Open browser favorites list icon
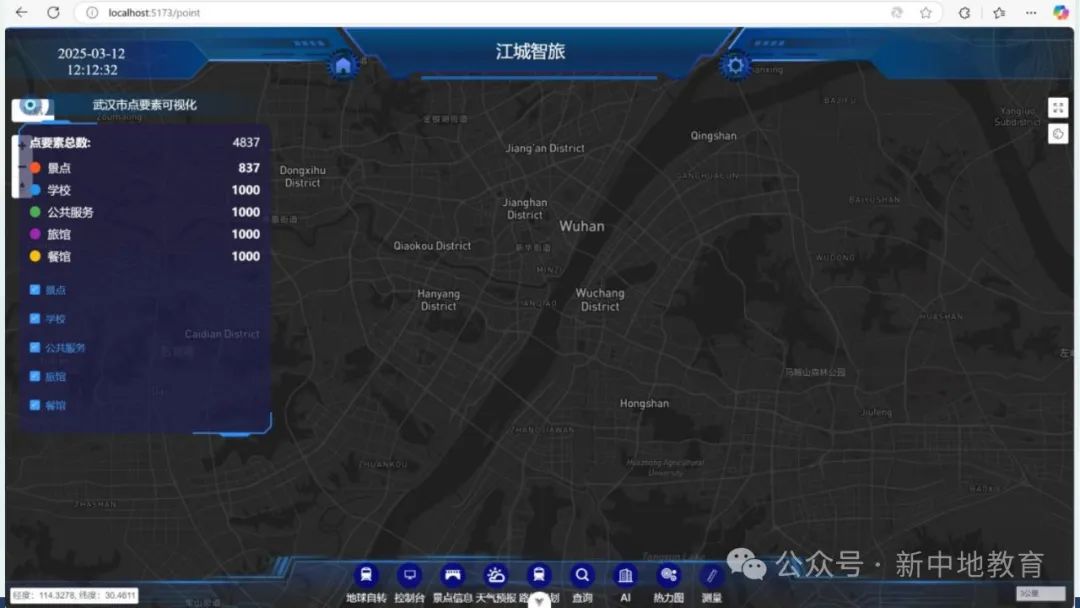 click(x=999, y=12)
